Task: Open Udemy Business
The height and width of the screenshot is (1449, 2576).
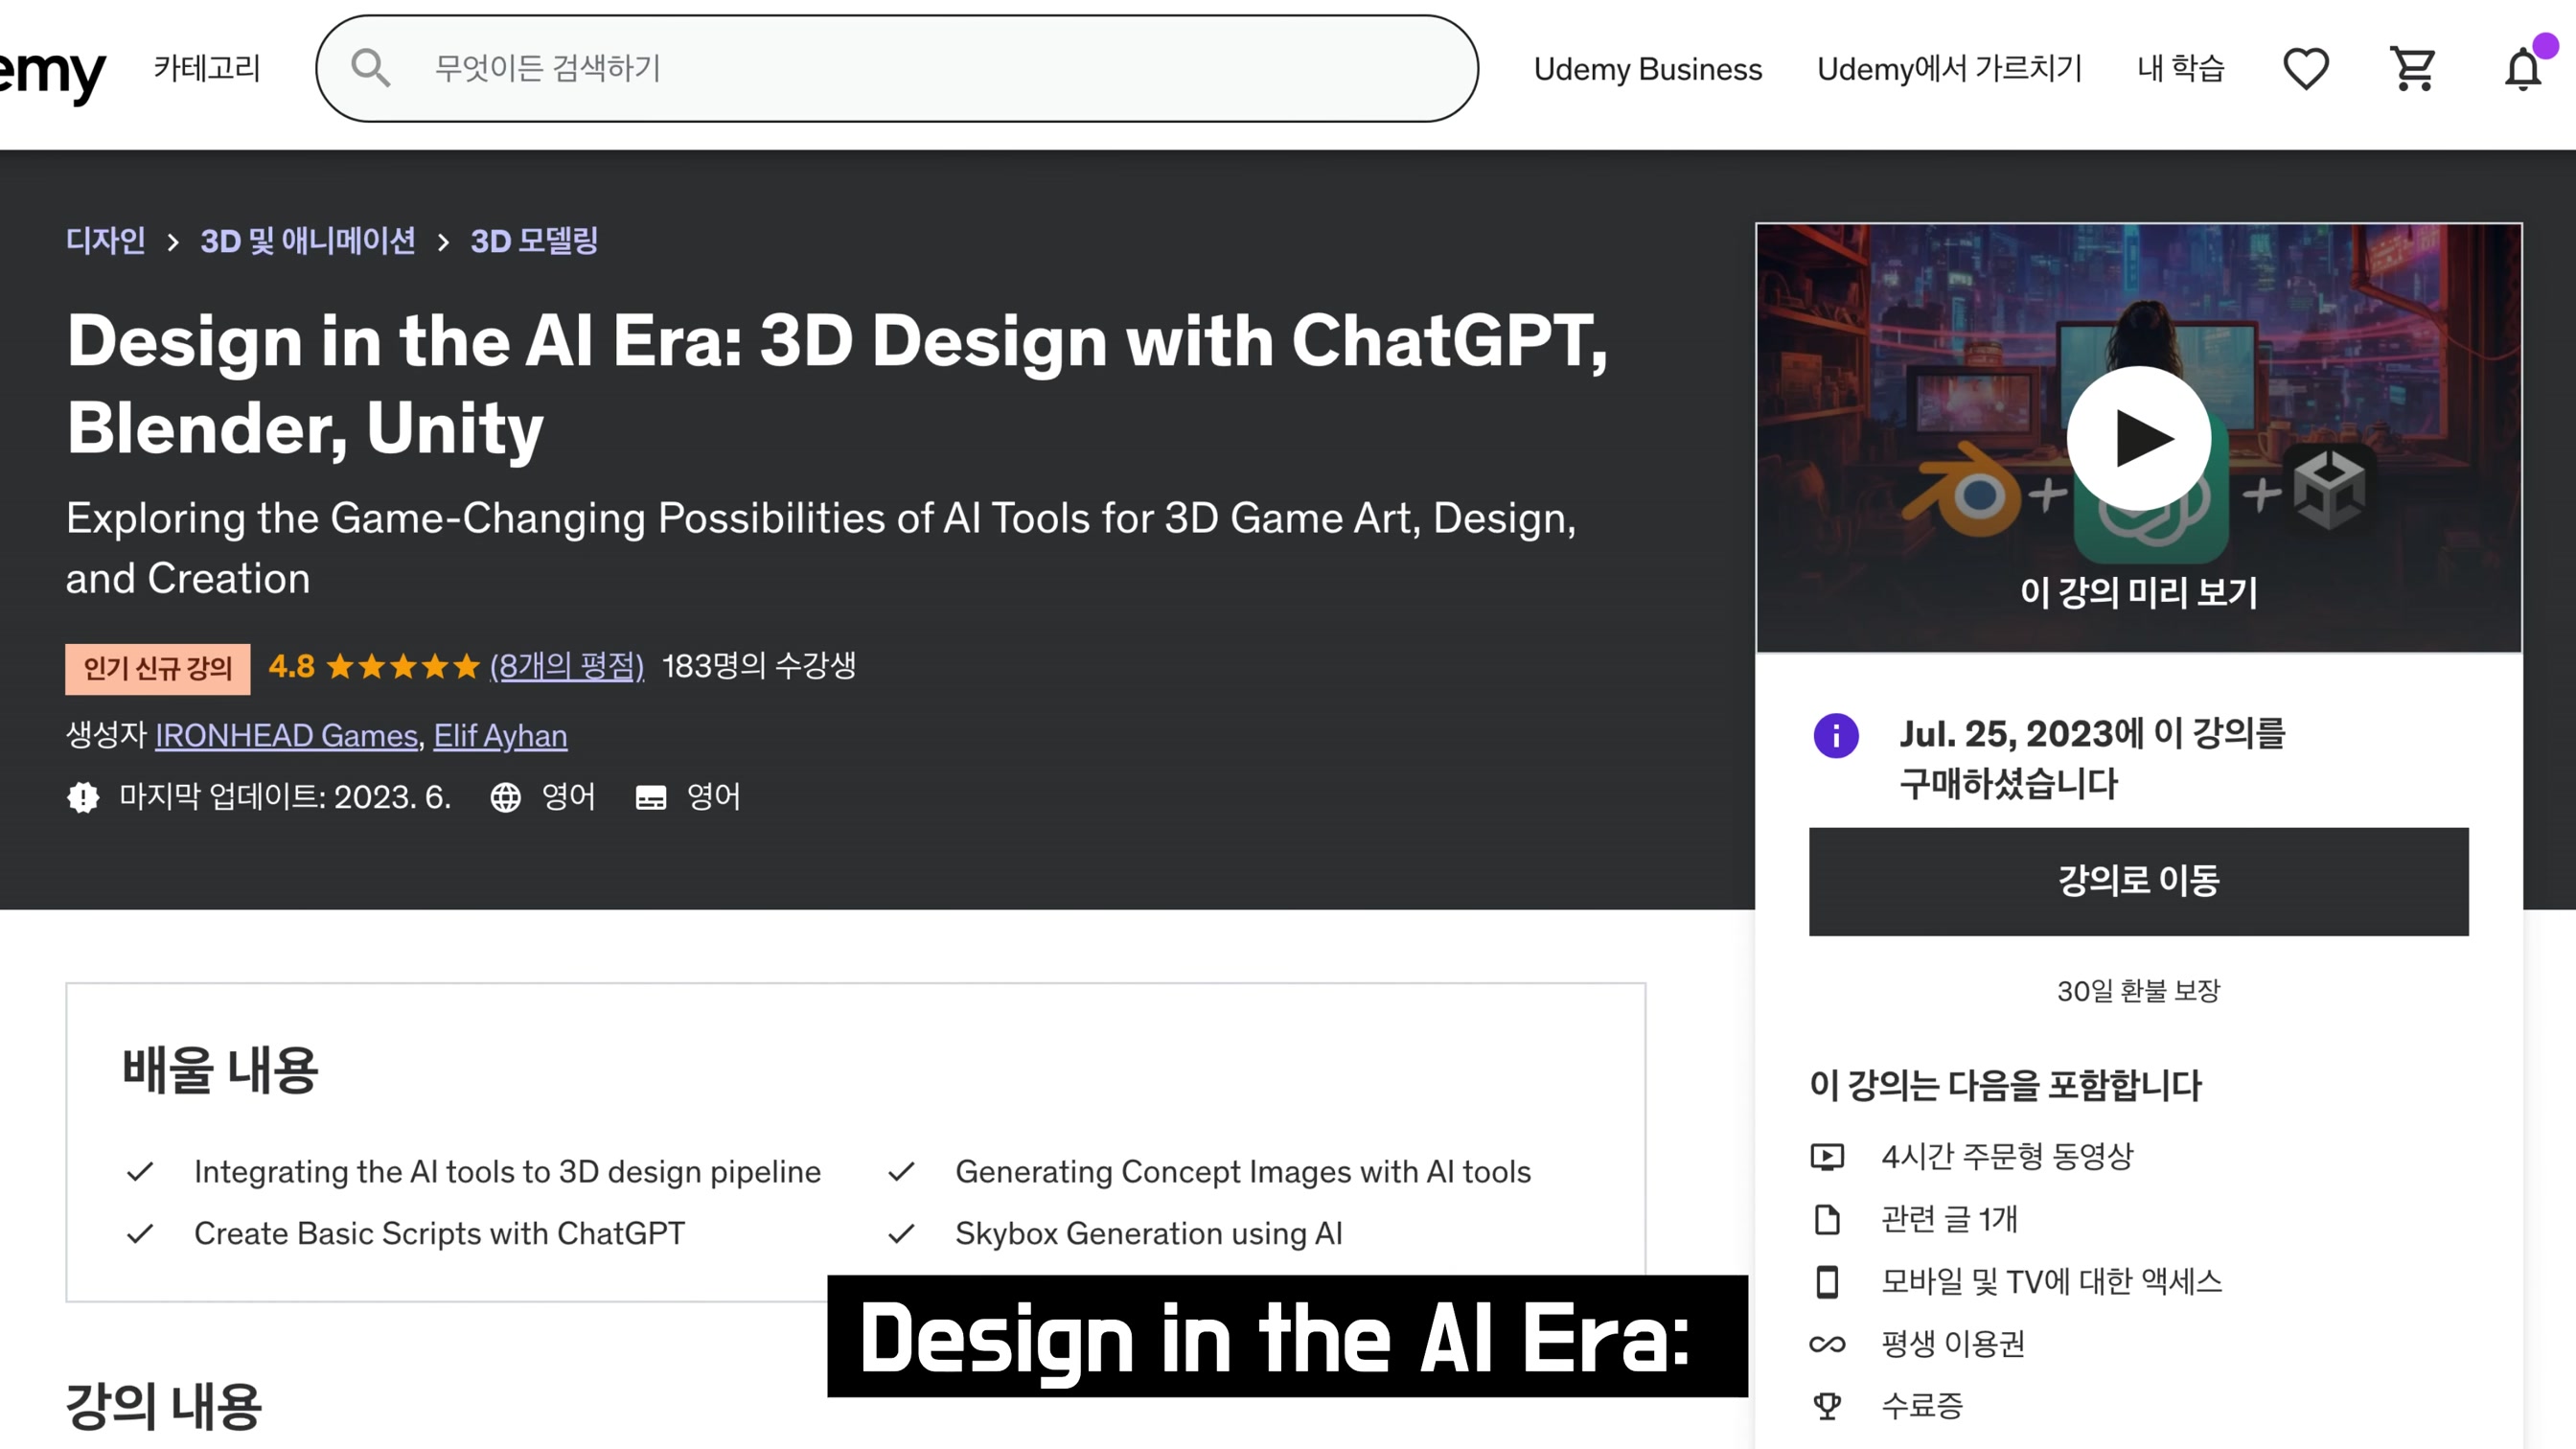Action: 1647,69
